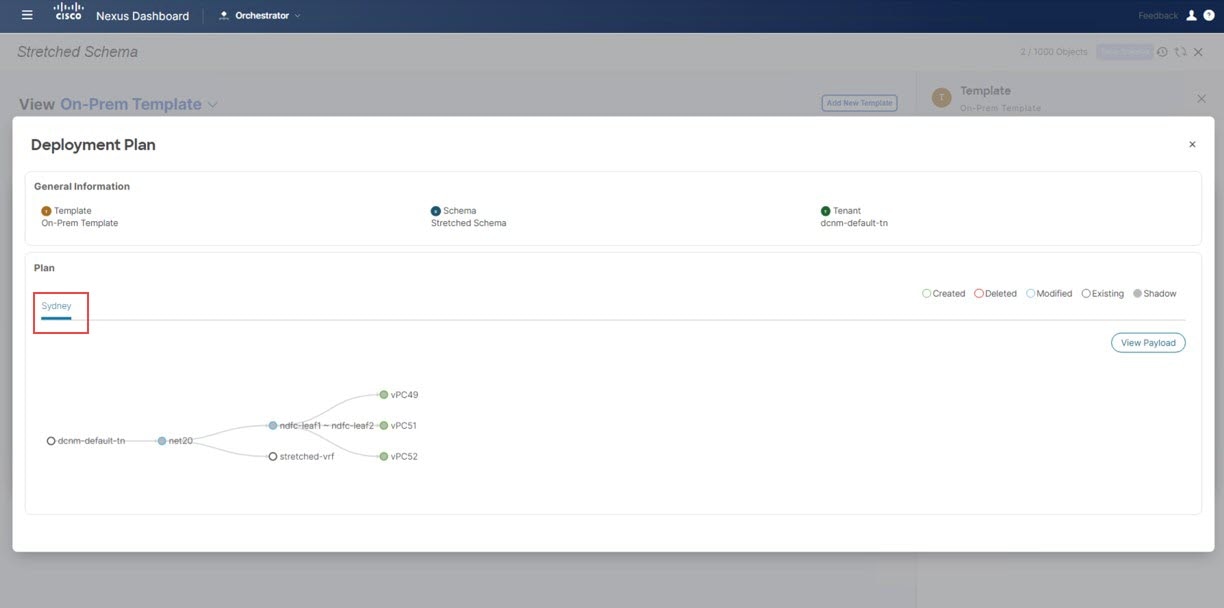Close the Deployment Plan dialog
This screenshot has height=608, width=1224.
coord(1192,145)
